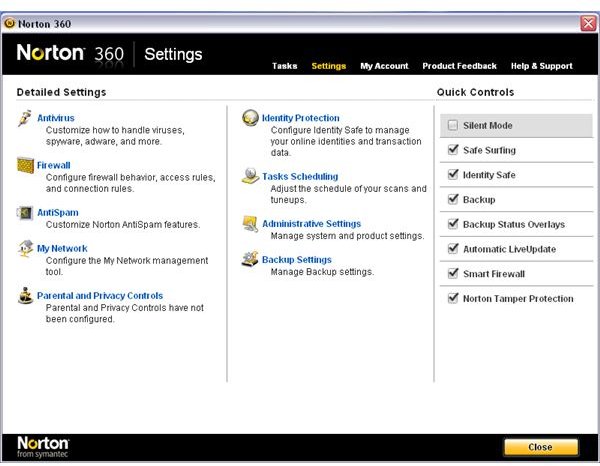Select the Settings tab
This screenshot has height=466, width=600.
[329, 66]
